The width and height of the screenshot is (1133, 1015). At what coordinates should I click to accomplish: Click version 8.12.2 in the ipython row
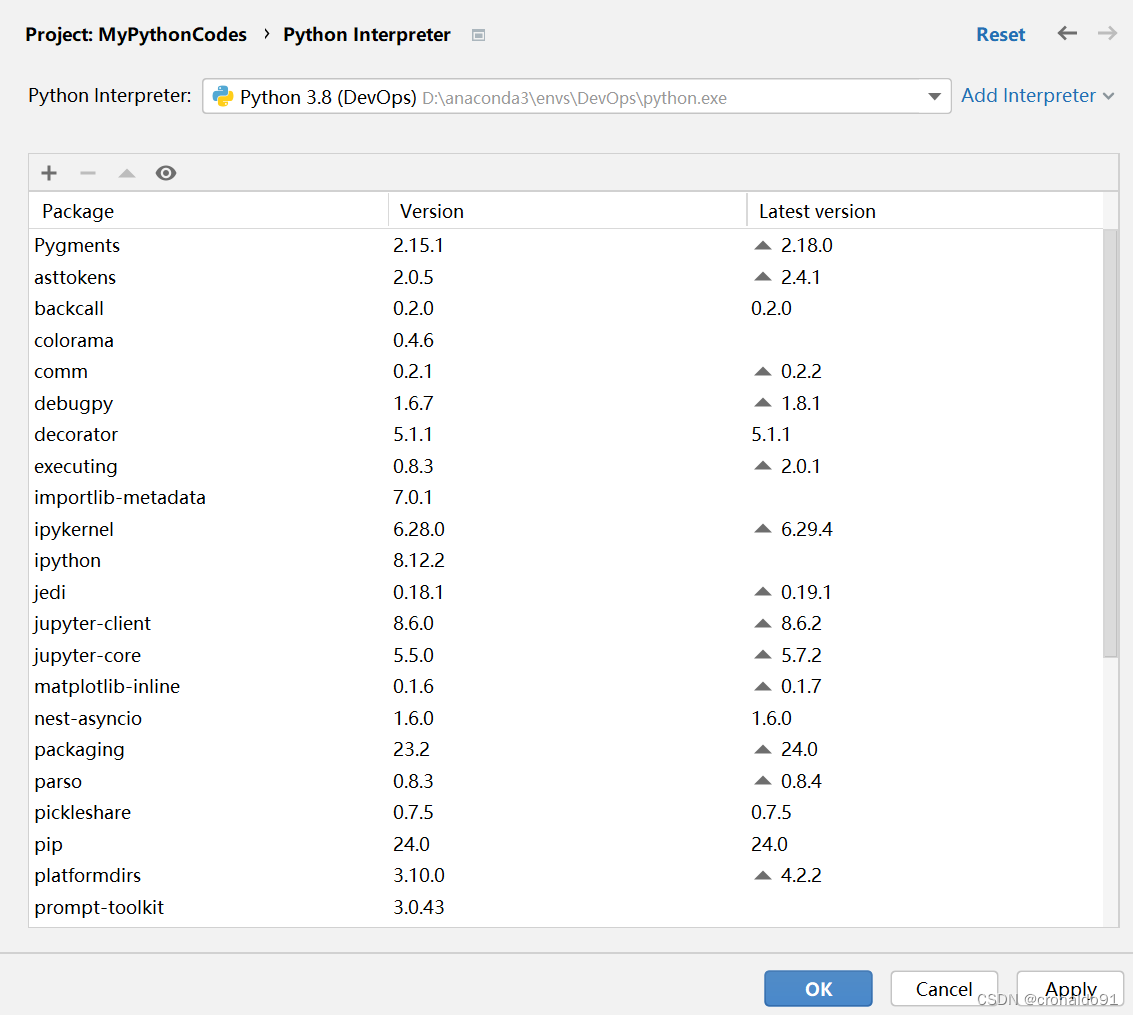[418, 561]
